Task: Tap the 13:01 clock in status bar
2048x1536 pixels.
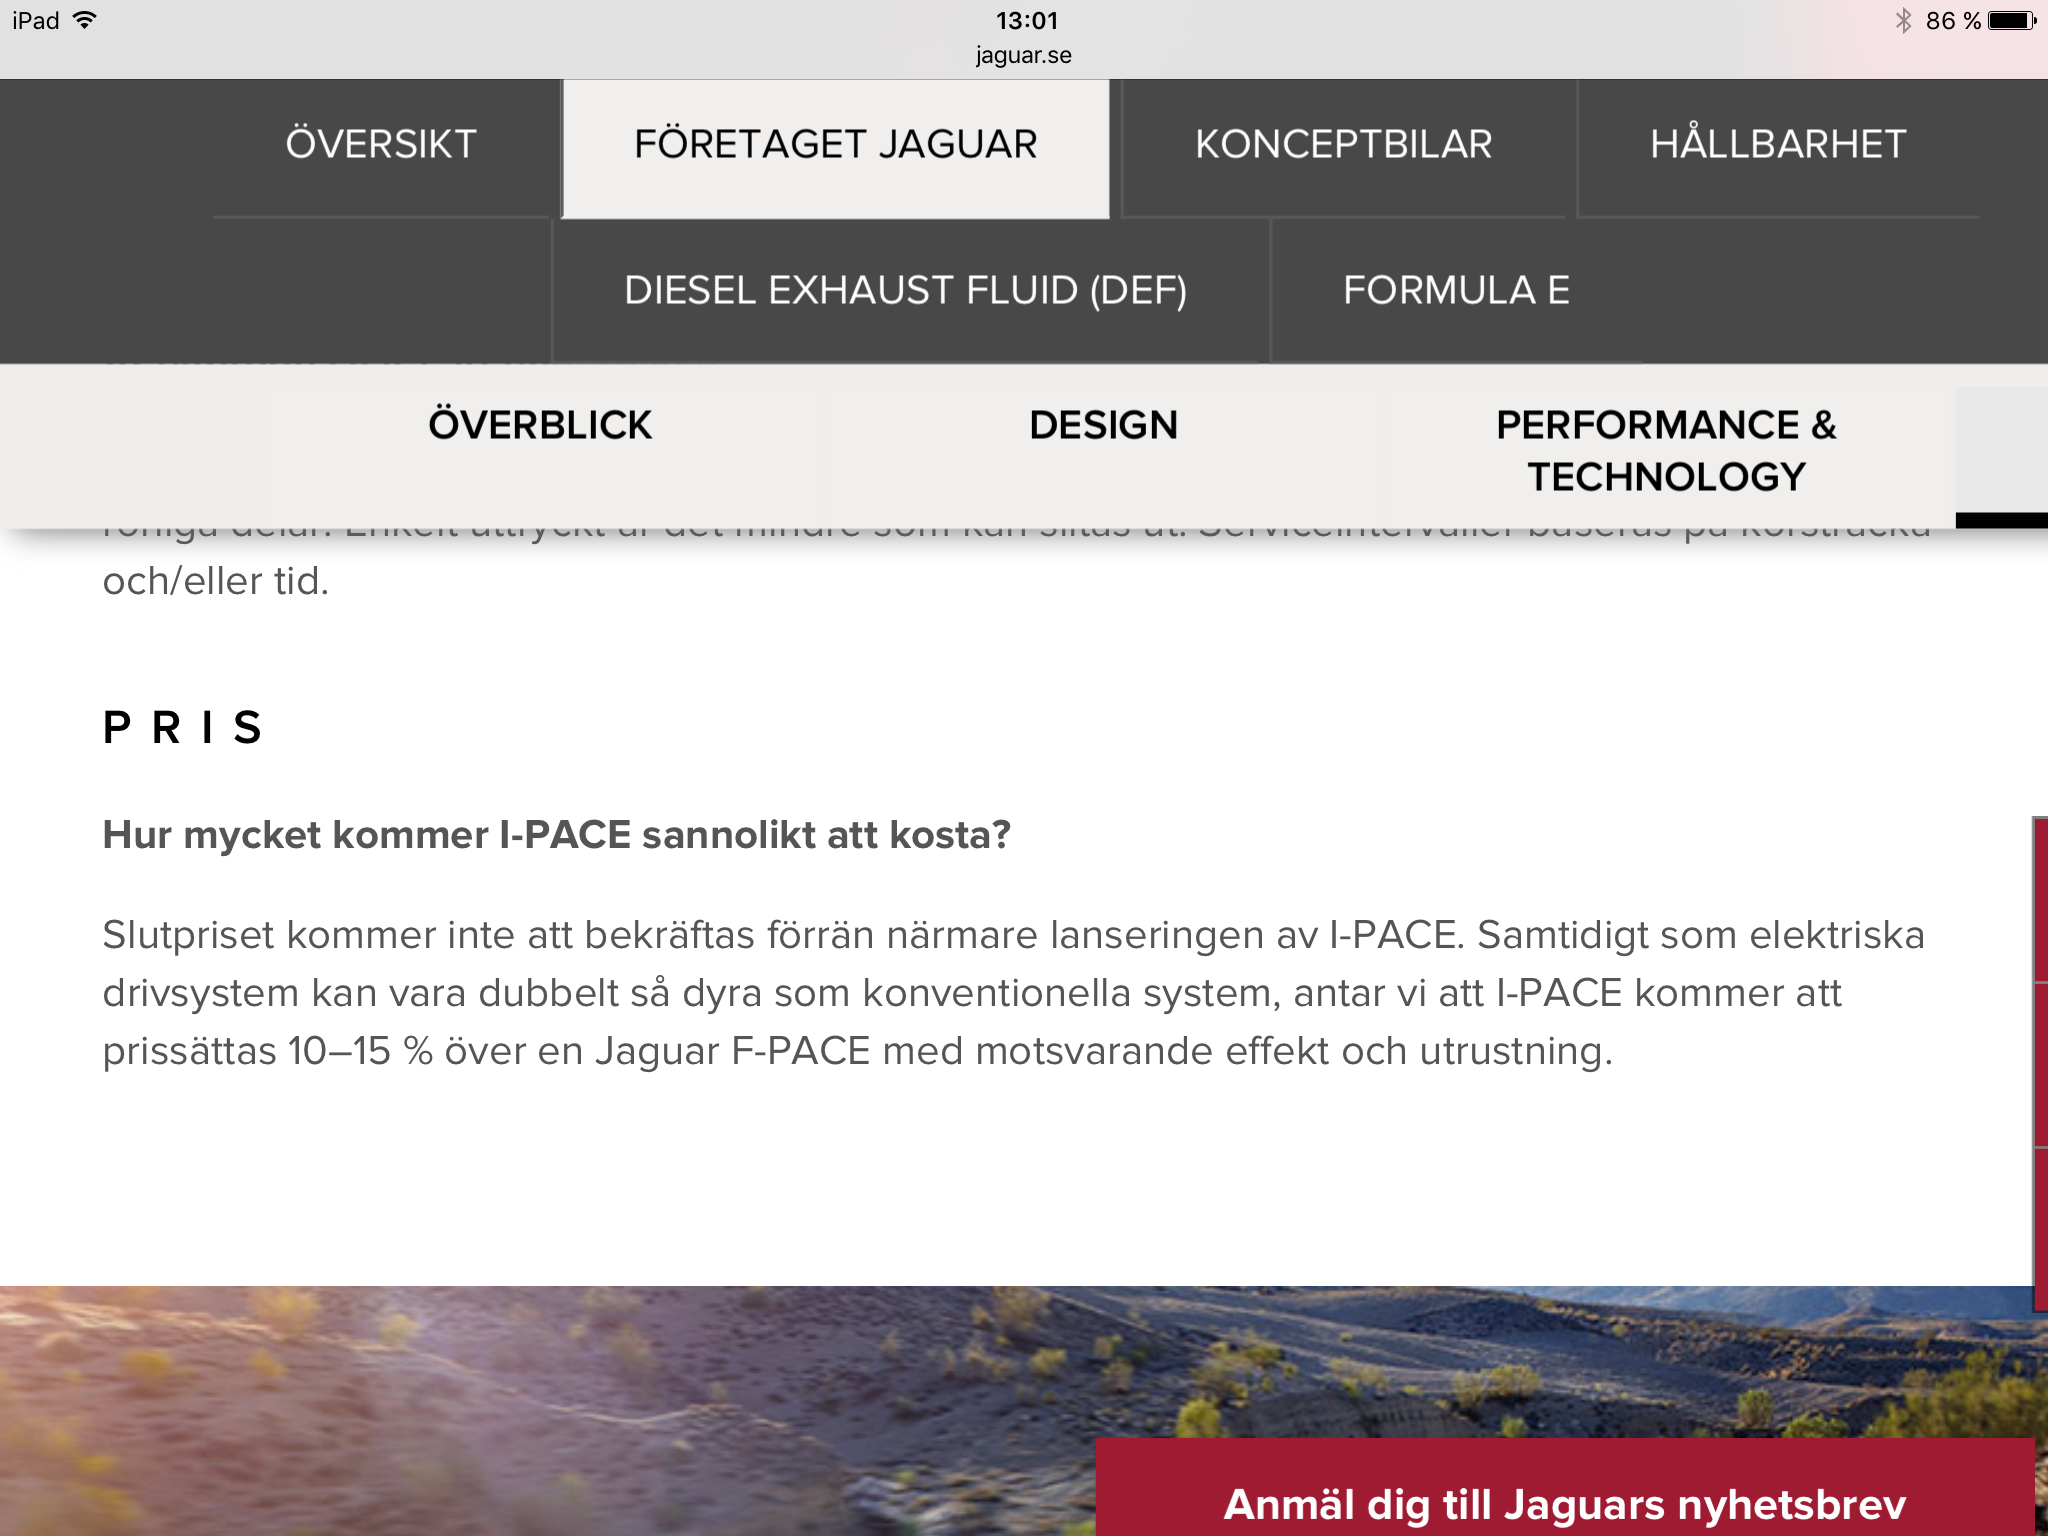Action: [1026, 20]
